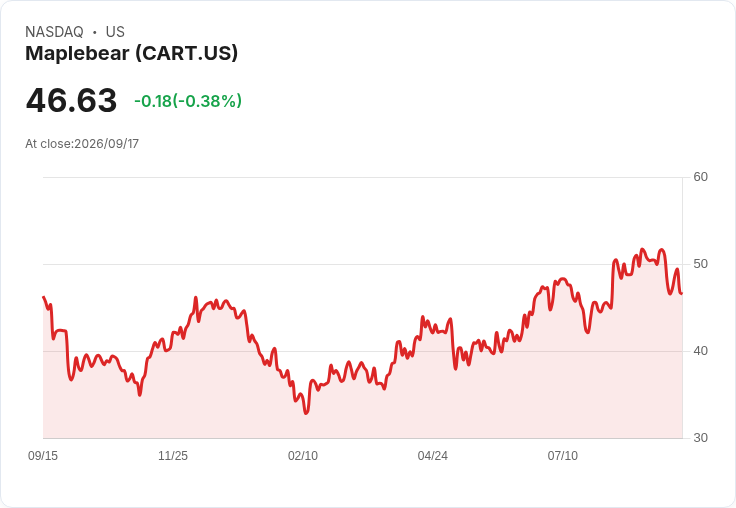
Task: Click the At close:2026/09/17 timestamp
Action: [x=82, y=144]
